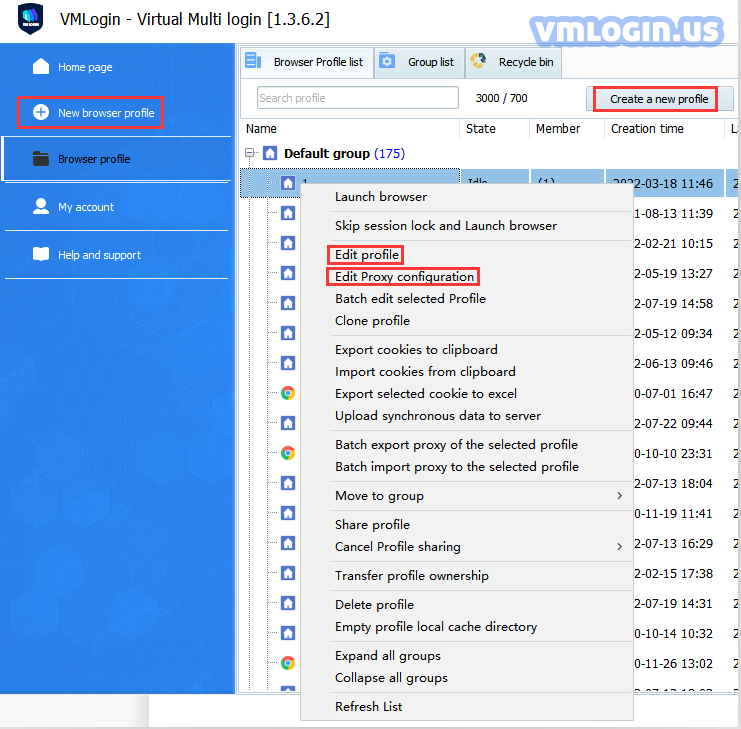This screenshot has width=741, height=729.
Task: Select Transfer profile ownership
Action: [x=467, y=575]
